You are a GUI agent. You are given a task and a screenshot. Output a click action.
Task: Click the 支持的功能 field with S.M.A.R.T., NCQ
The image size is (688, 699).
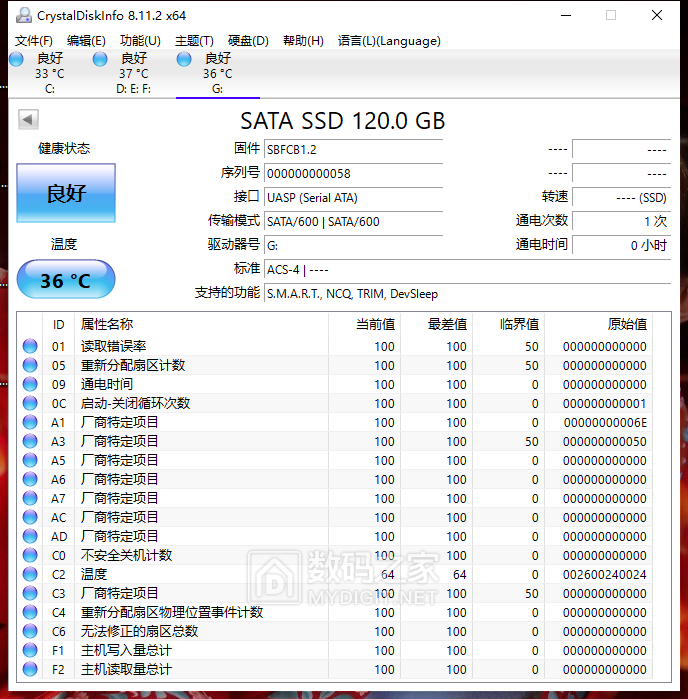point(468,294)
